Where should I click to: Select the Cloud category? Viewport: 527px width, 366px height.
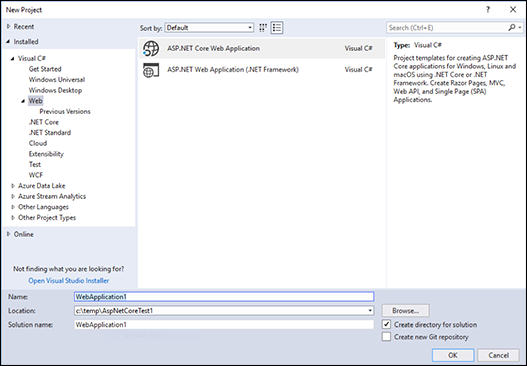tap(38, 143)
